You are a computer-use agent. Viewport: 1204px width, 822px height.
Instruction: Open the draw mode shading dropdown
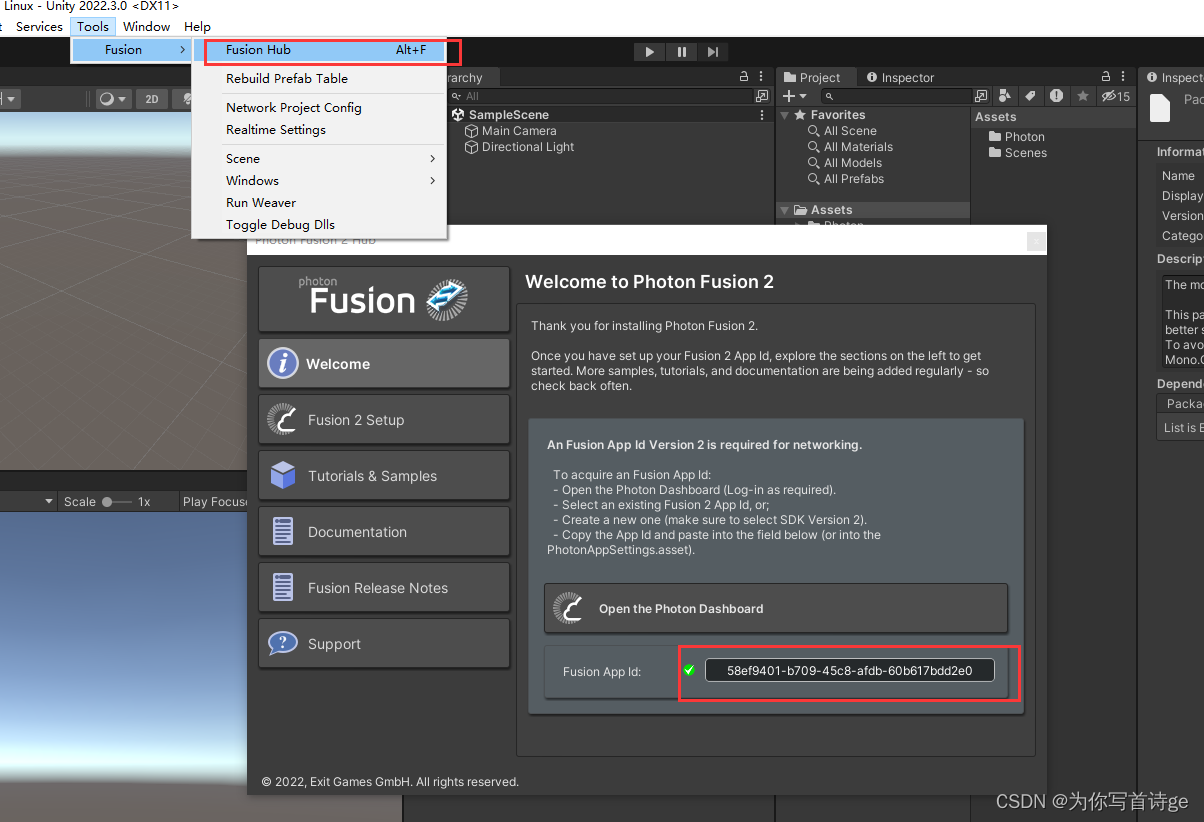click(113, 99)
